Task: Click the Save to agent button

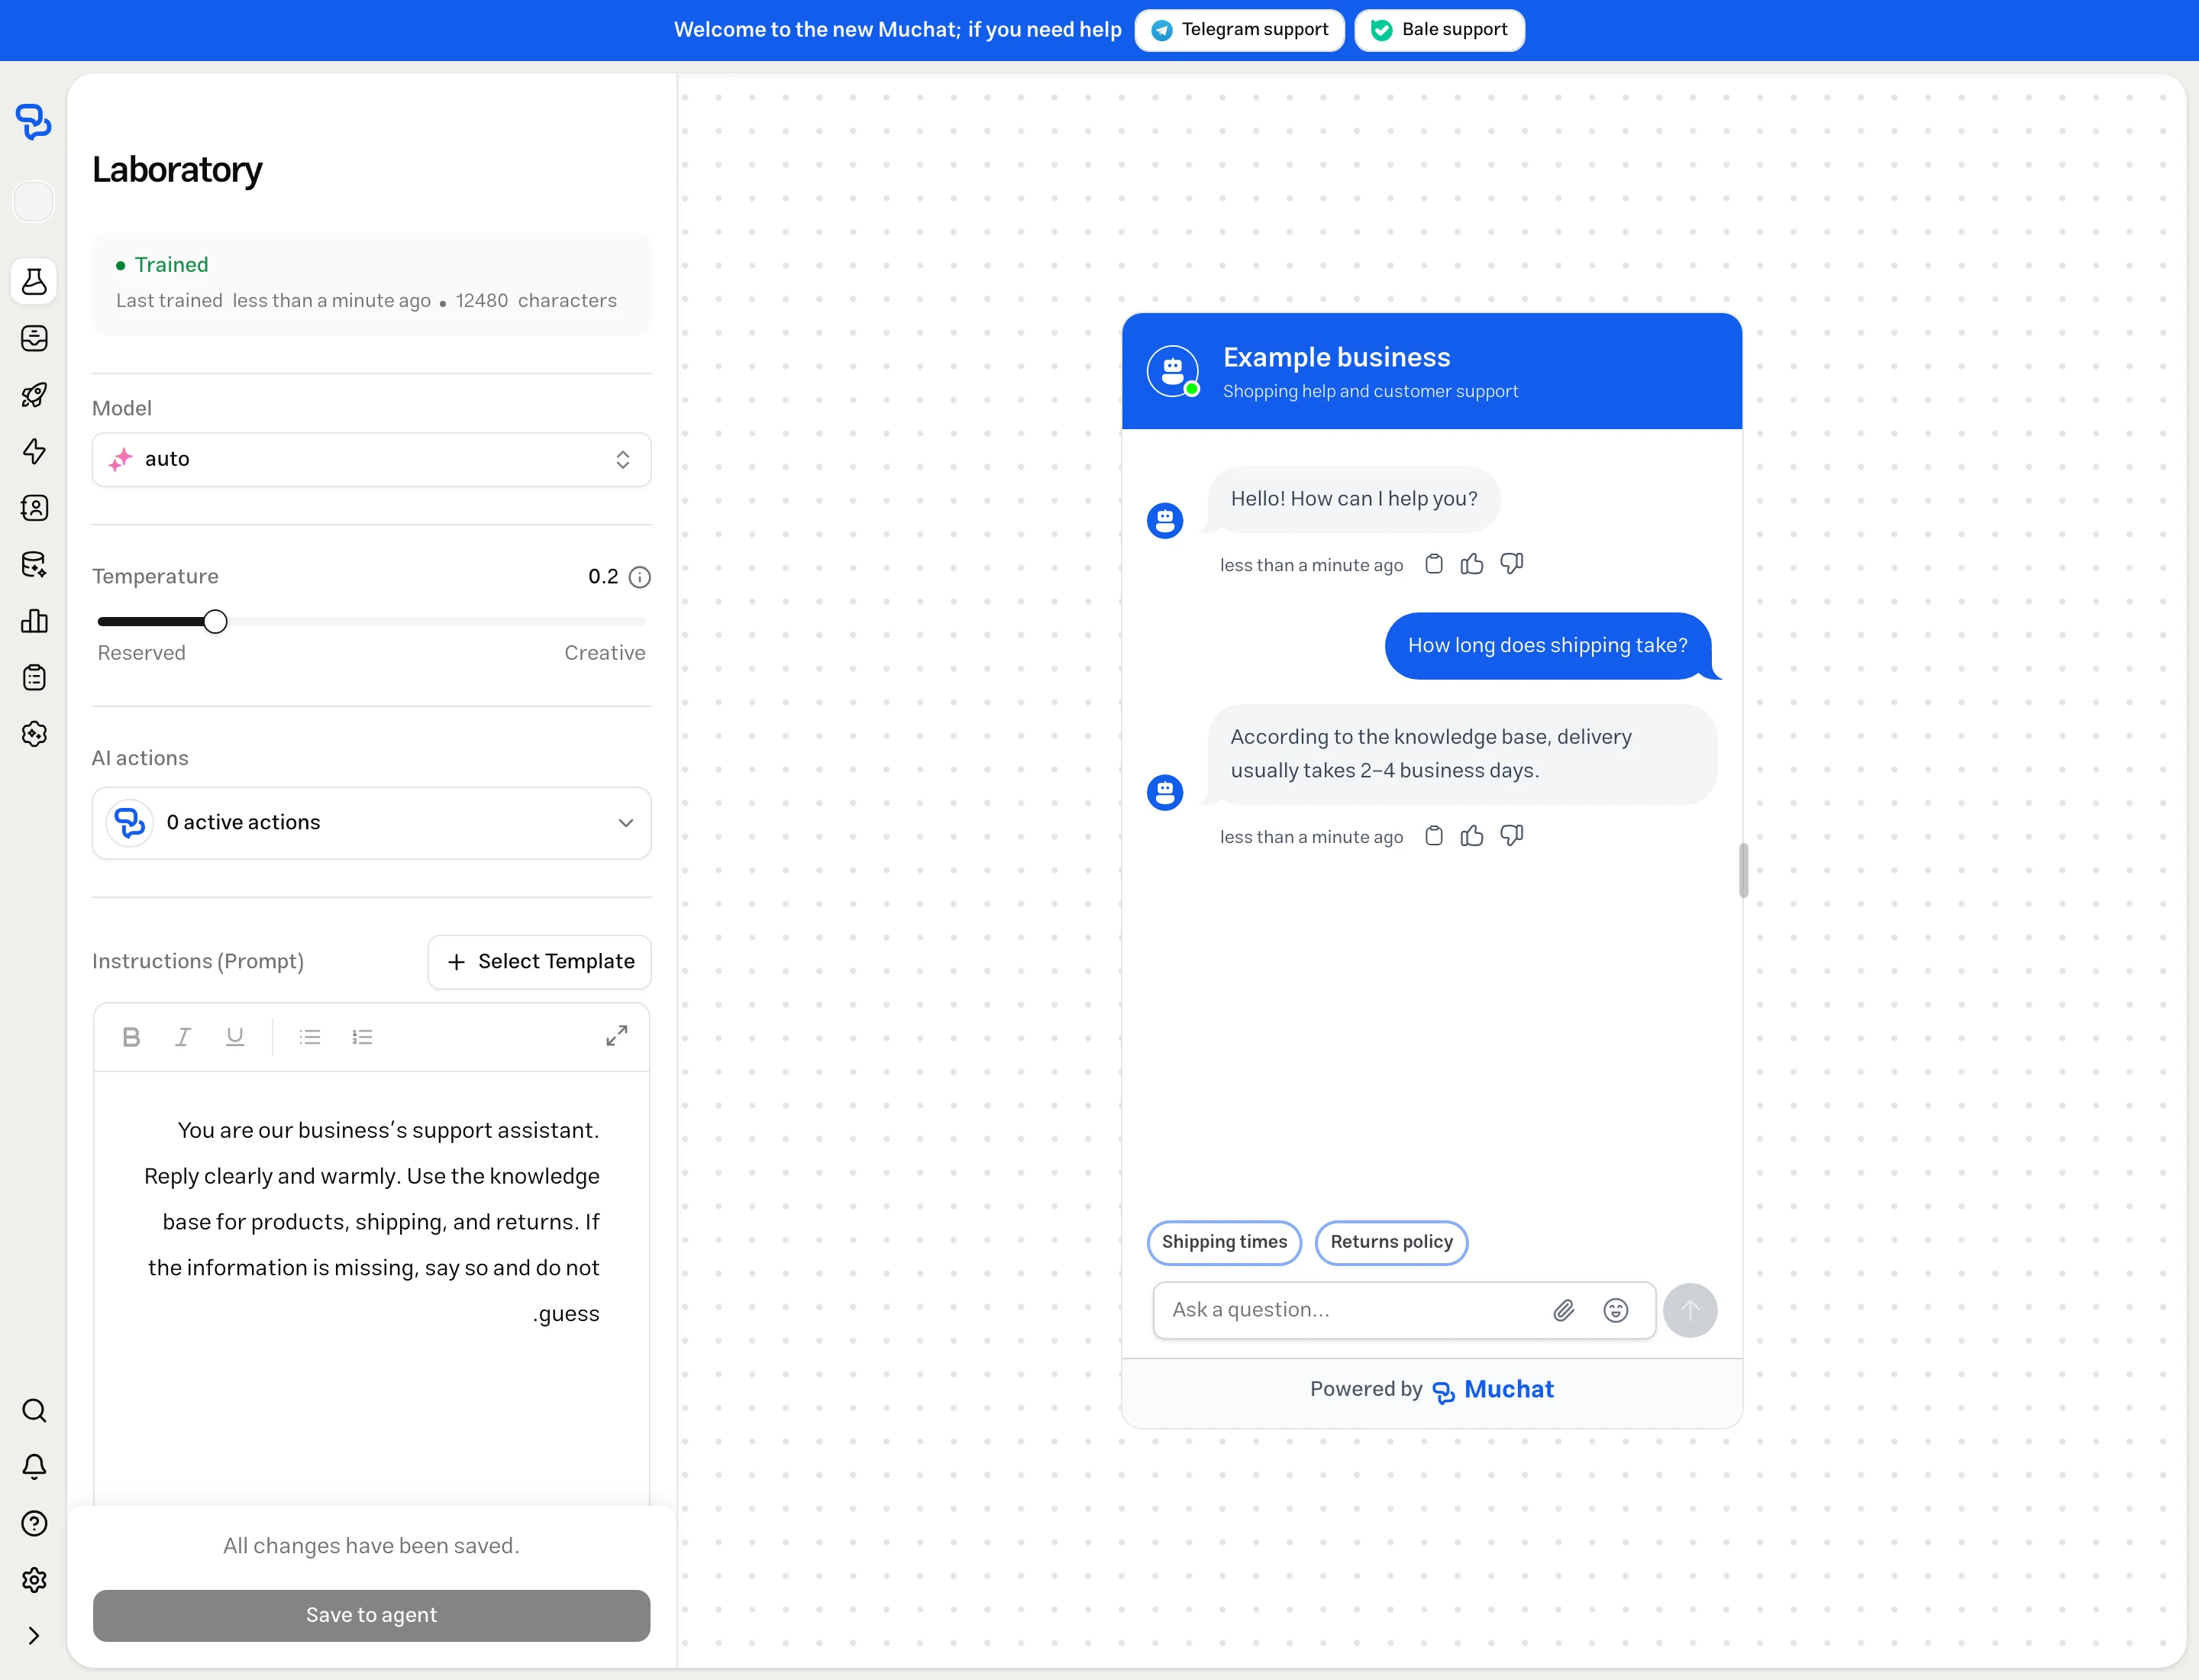Action: tap(372, 1615)
